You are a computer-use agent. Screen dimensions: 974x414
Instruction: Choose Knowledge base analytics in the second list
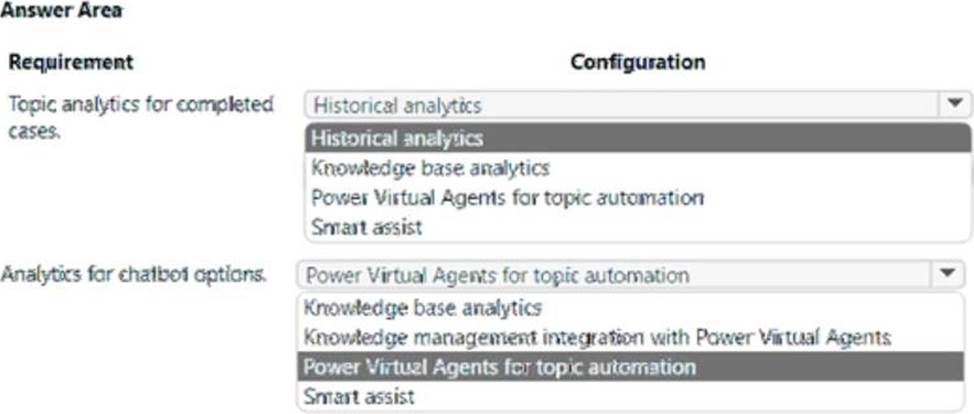coord(630,307)
